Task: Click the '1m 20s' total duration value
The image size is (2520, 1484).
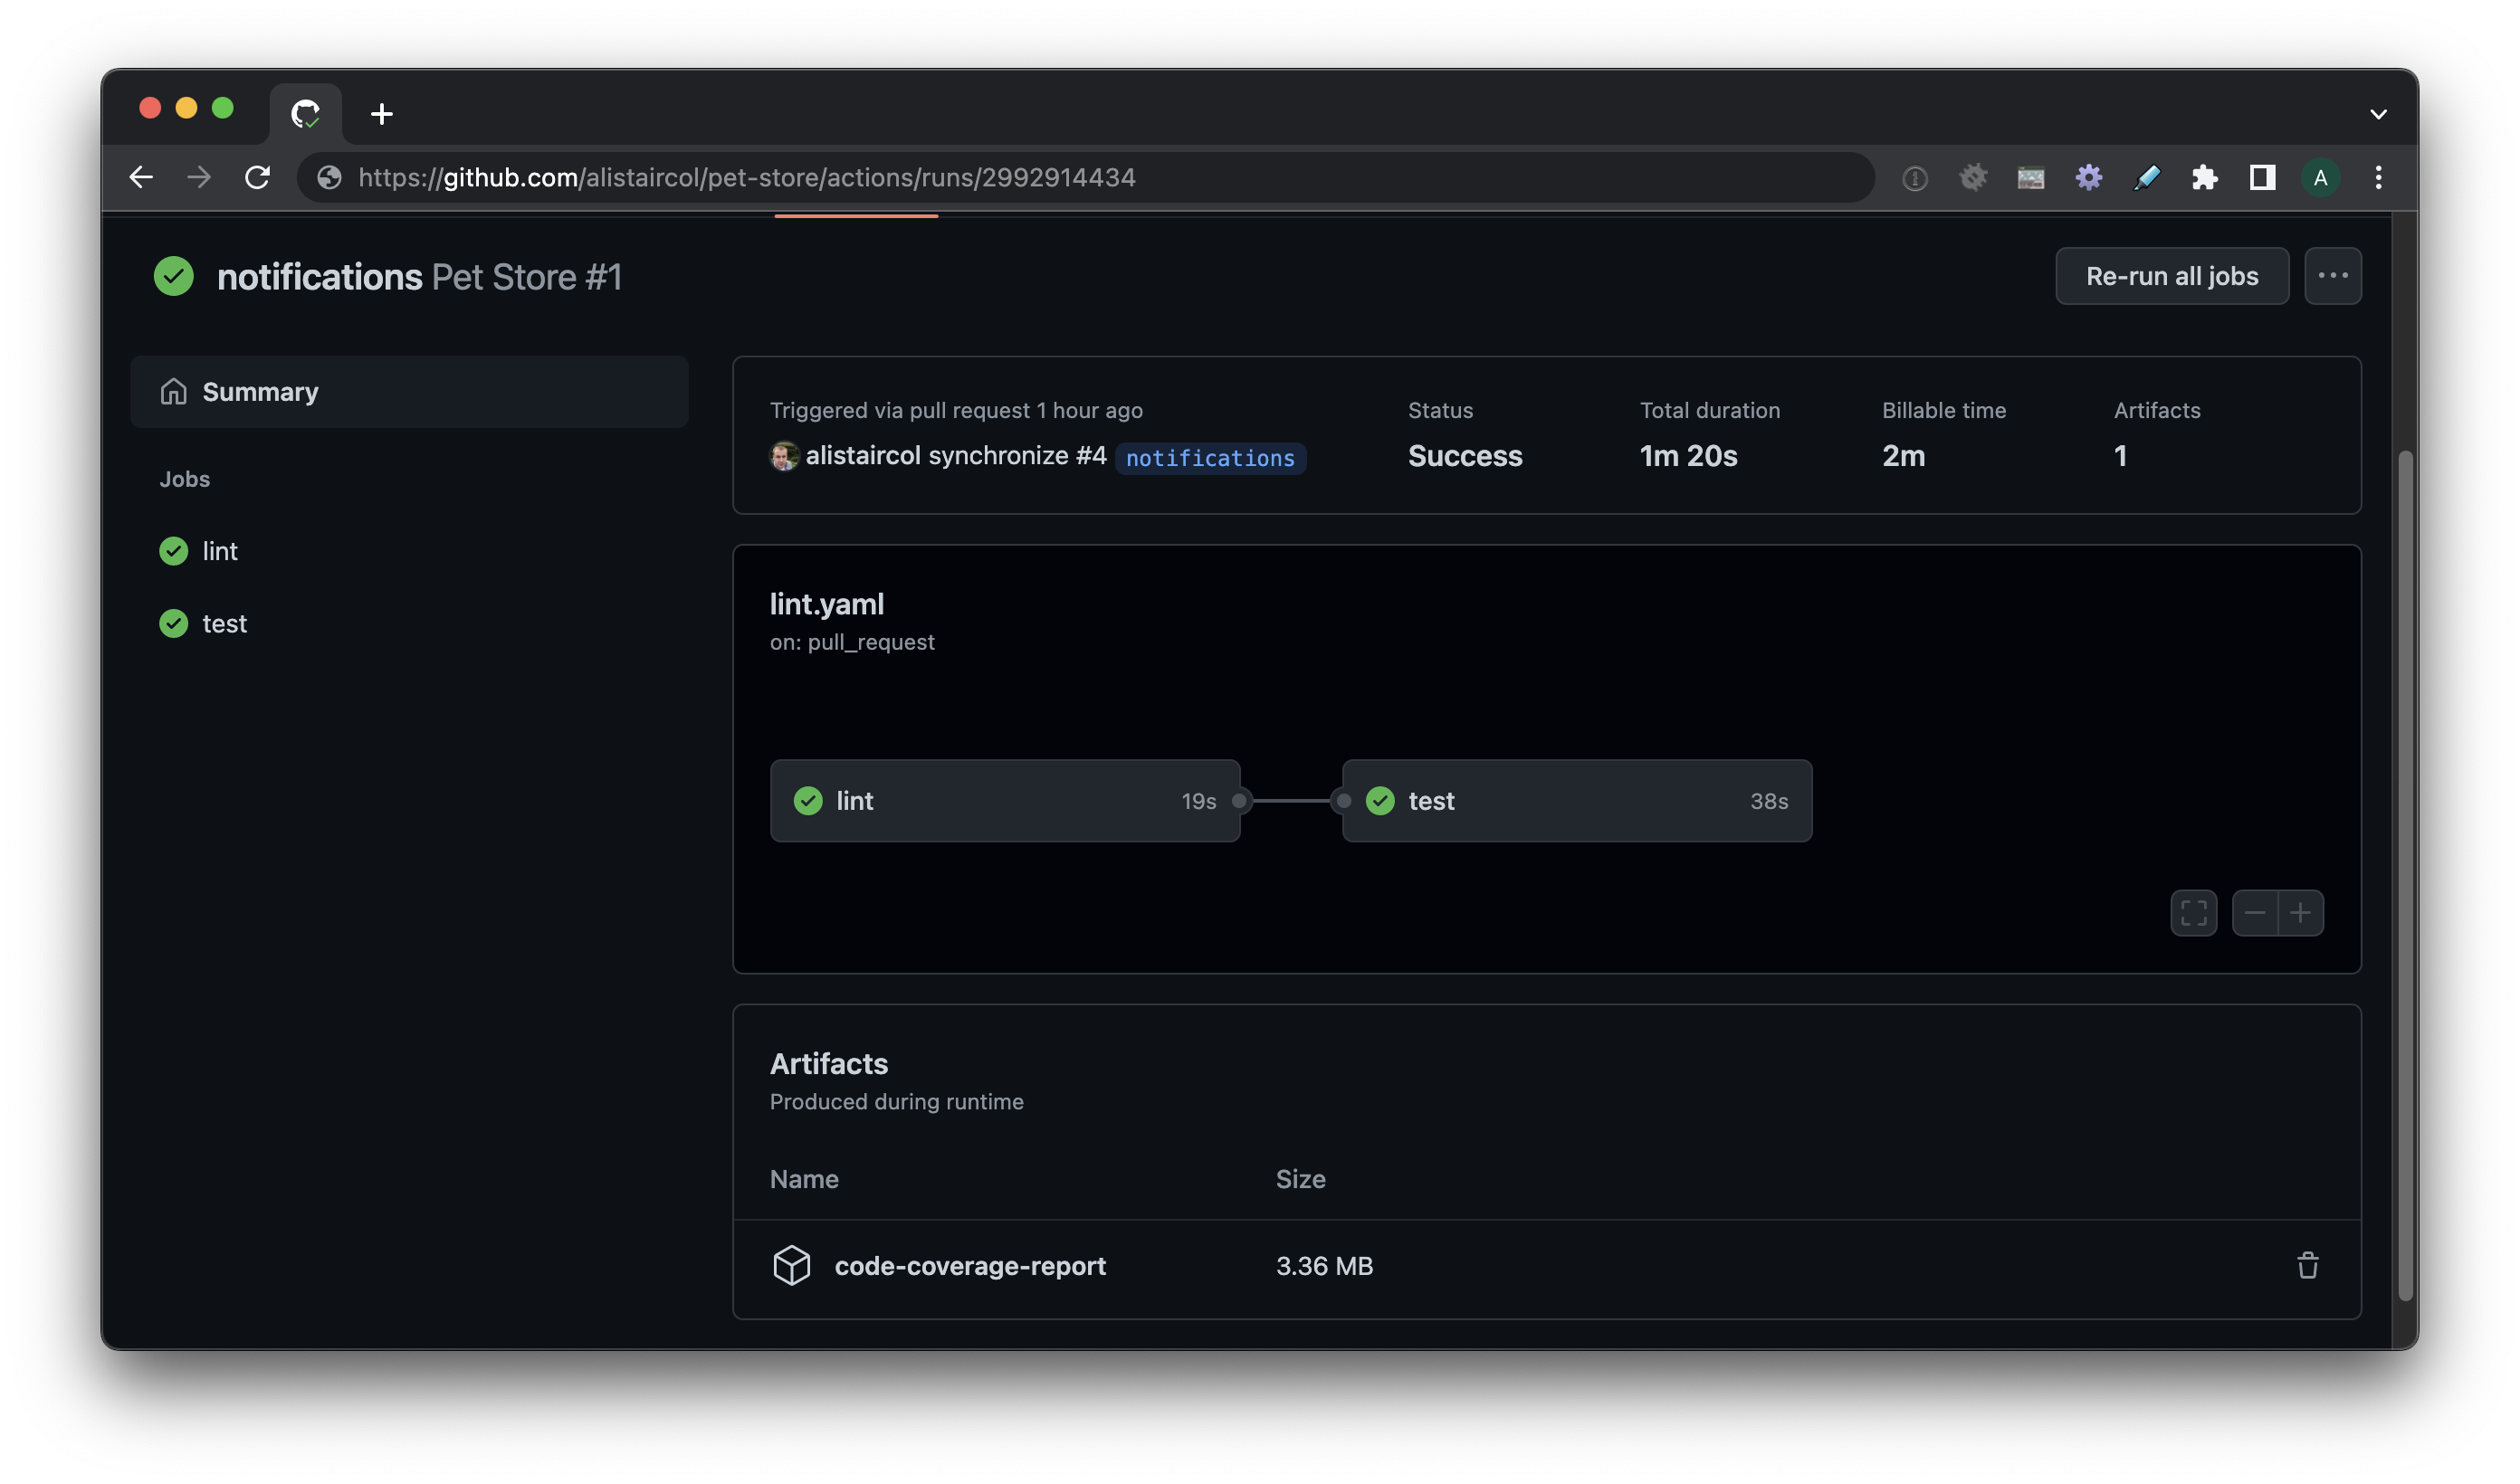Action: pyautogui.click(x=1688, y=456)
